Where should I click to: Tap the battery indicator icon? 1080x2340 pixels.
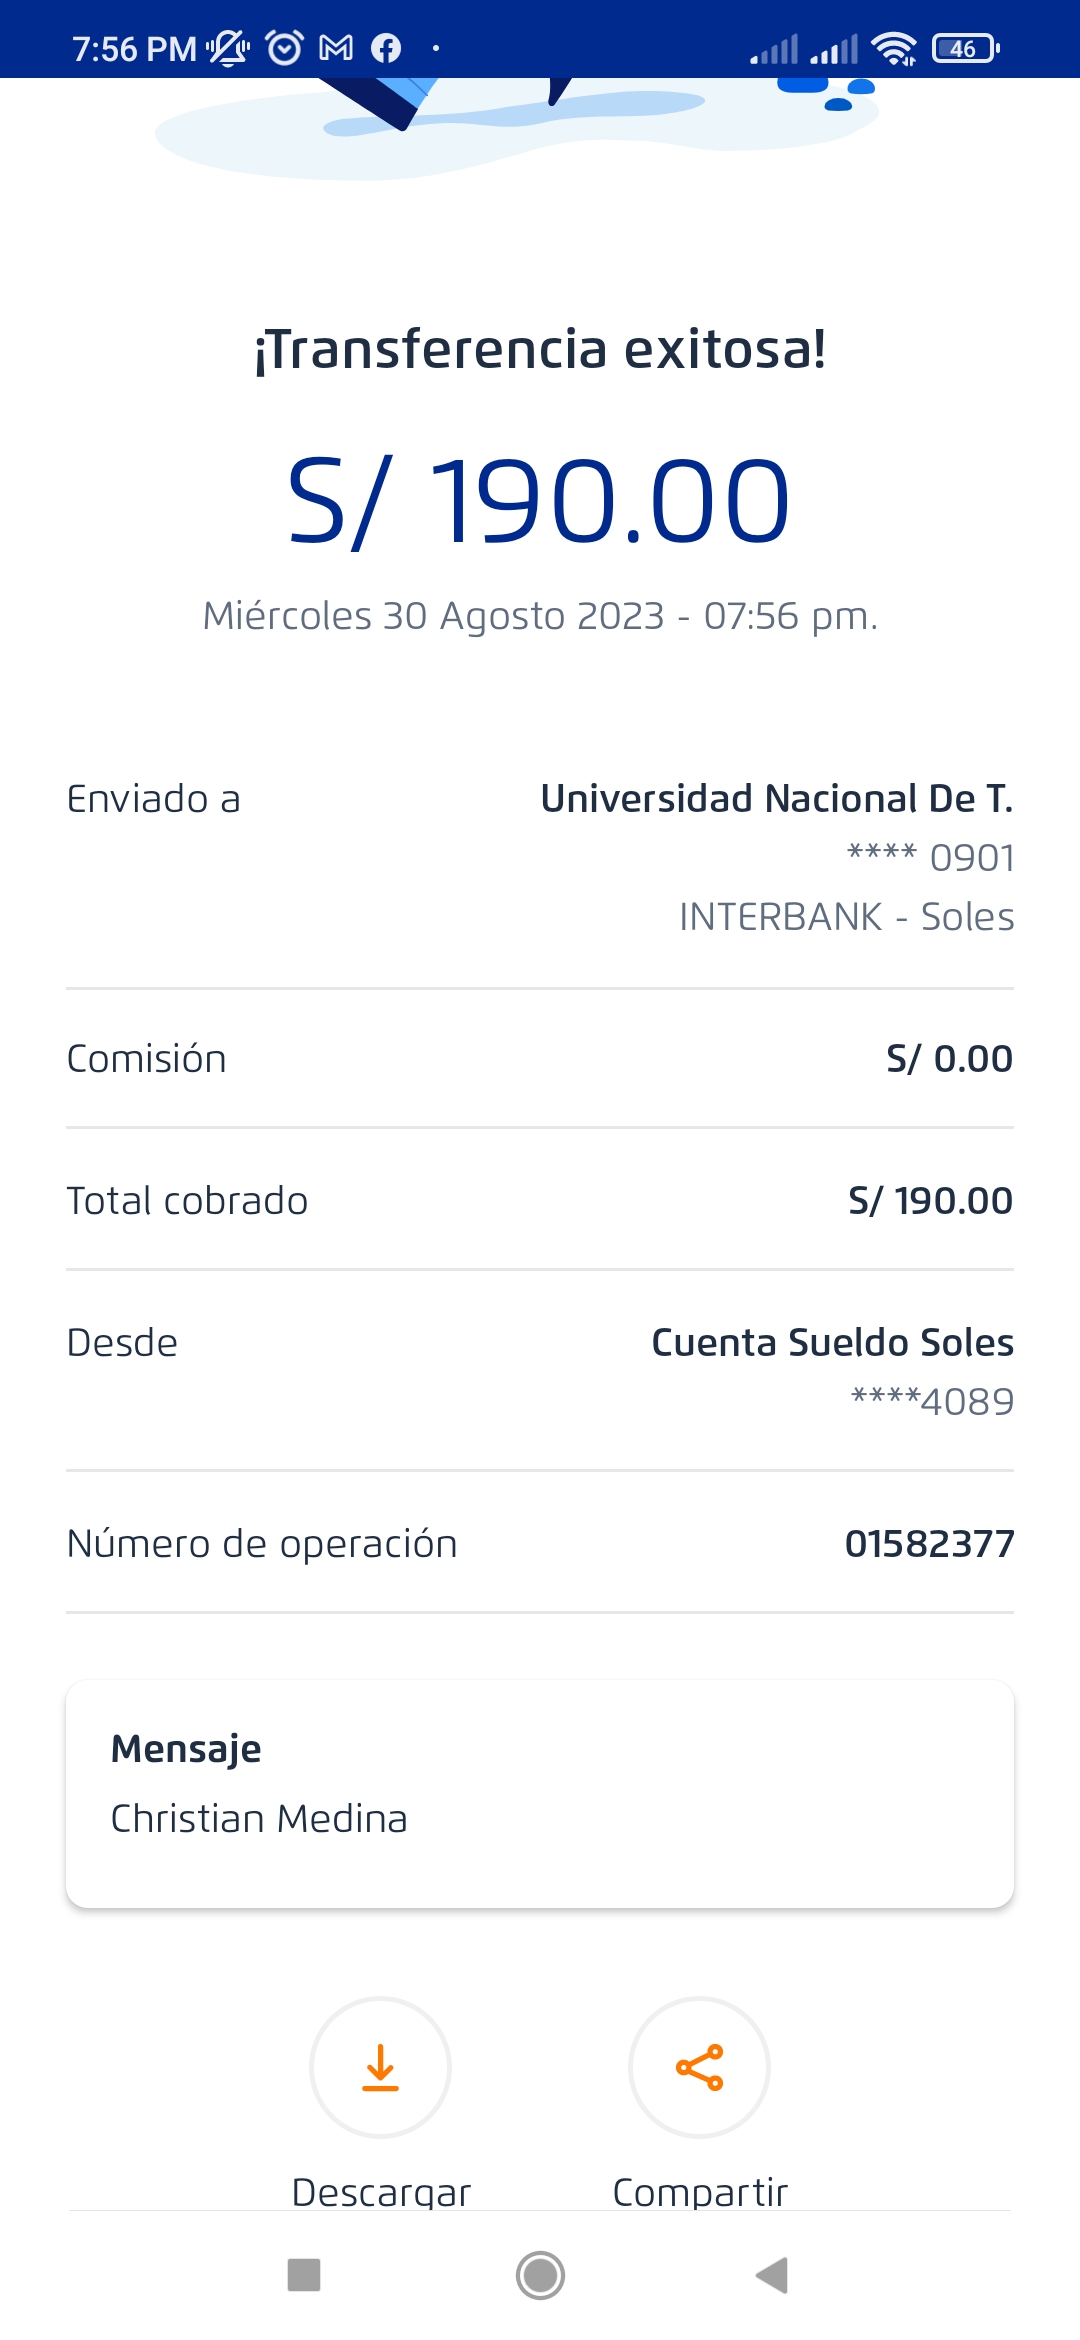(x=965, y=48)
